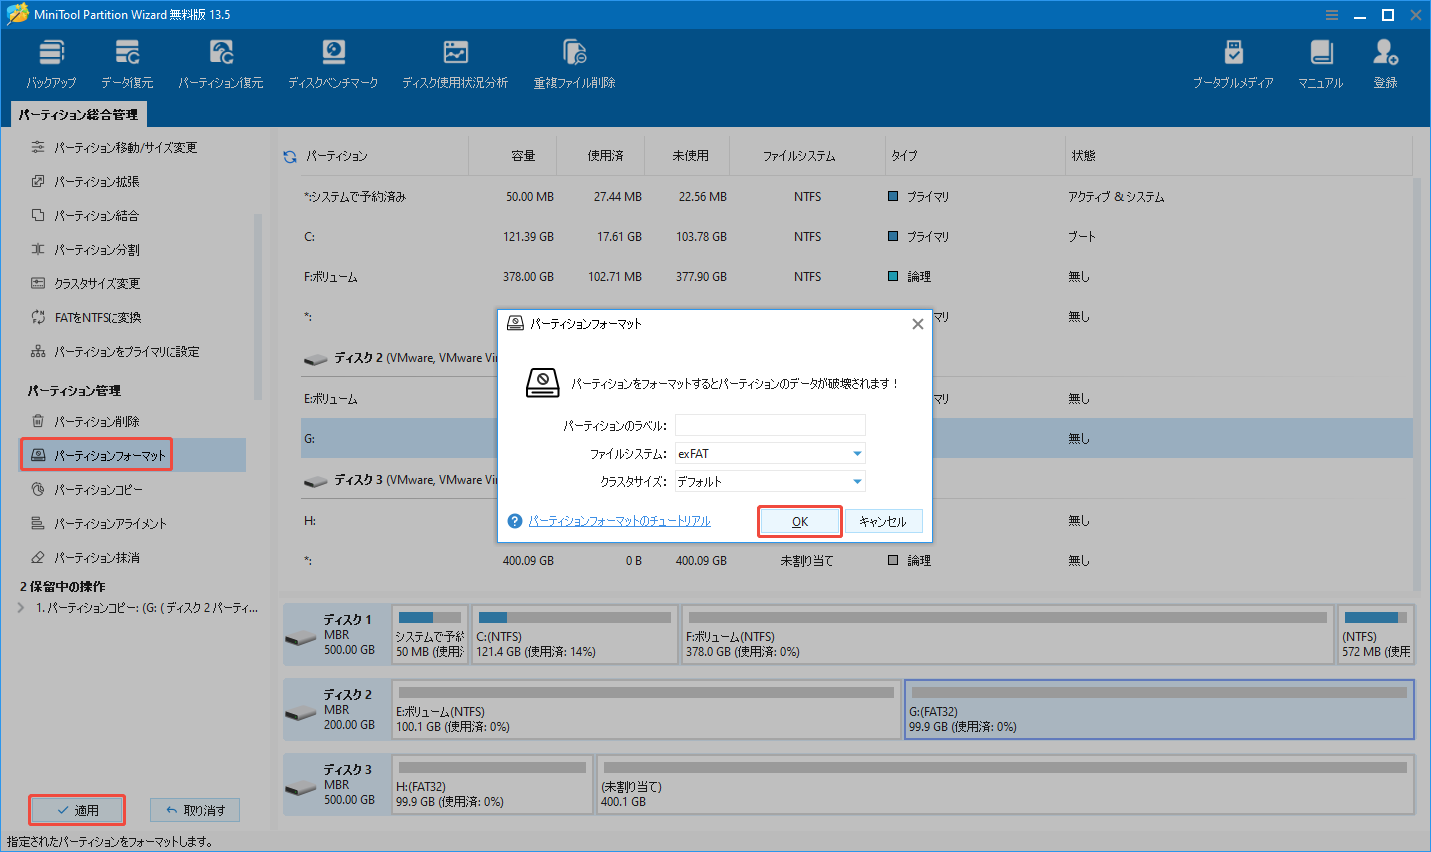
Task: Apply the pending operations
Action: point(76,809)
